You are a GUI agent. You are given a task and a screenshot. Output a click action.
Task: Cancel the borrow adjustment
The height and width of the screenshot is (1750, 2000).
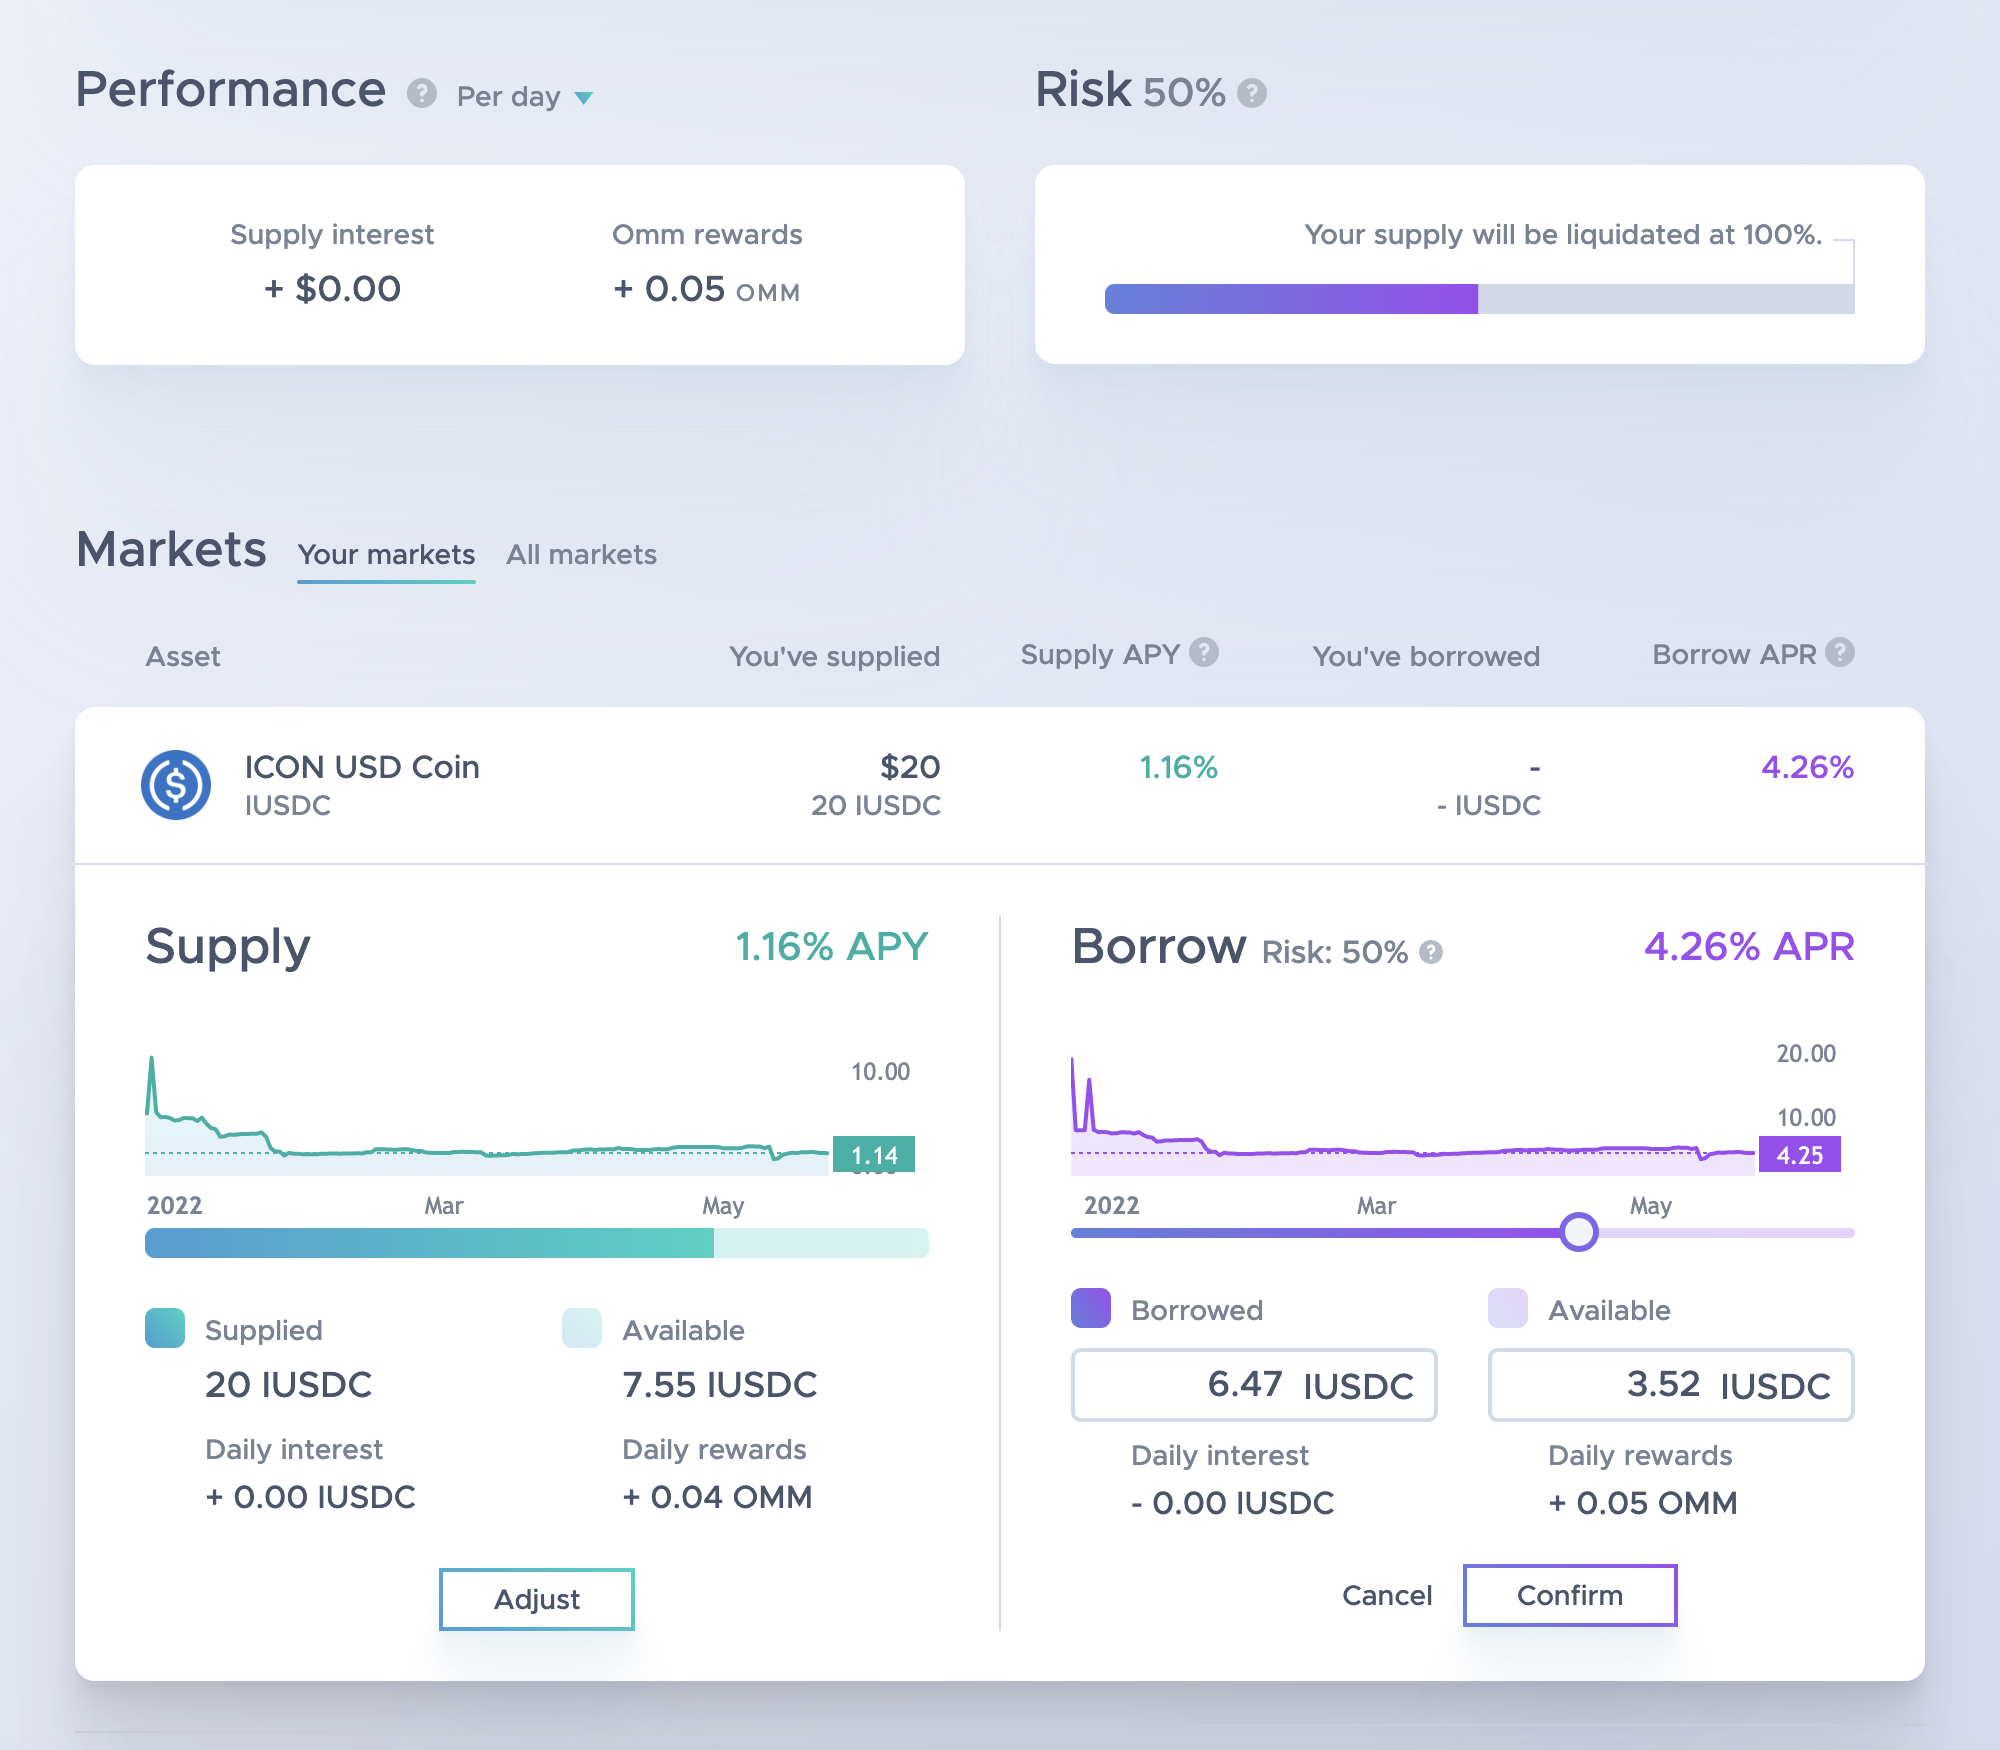pos(1387,1595)
